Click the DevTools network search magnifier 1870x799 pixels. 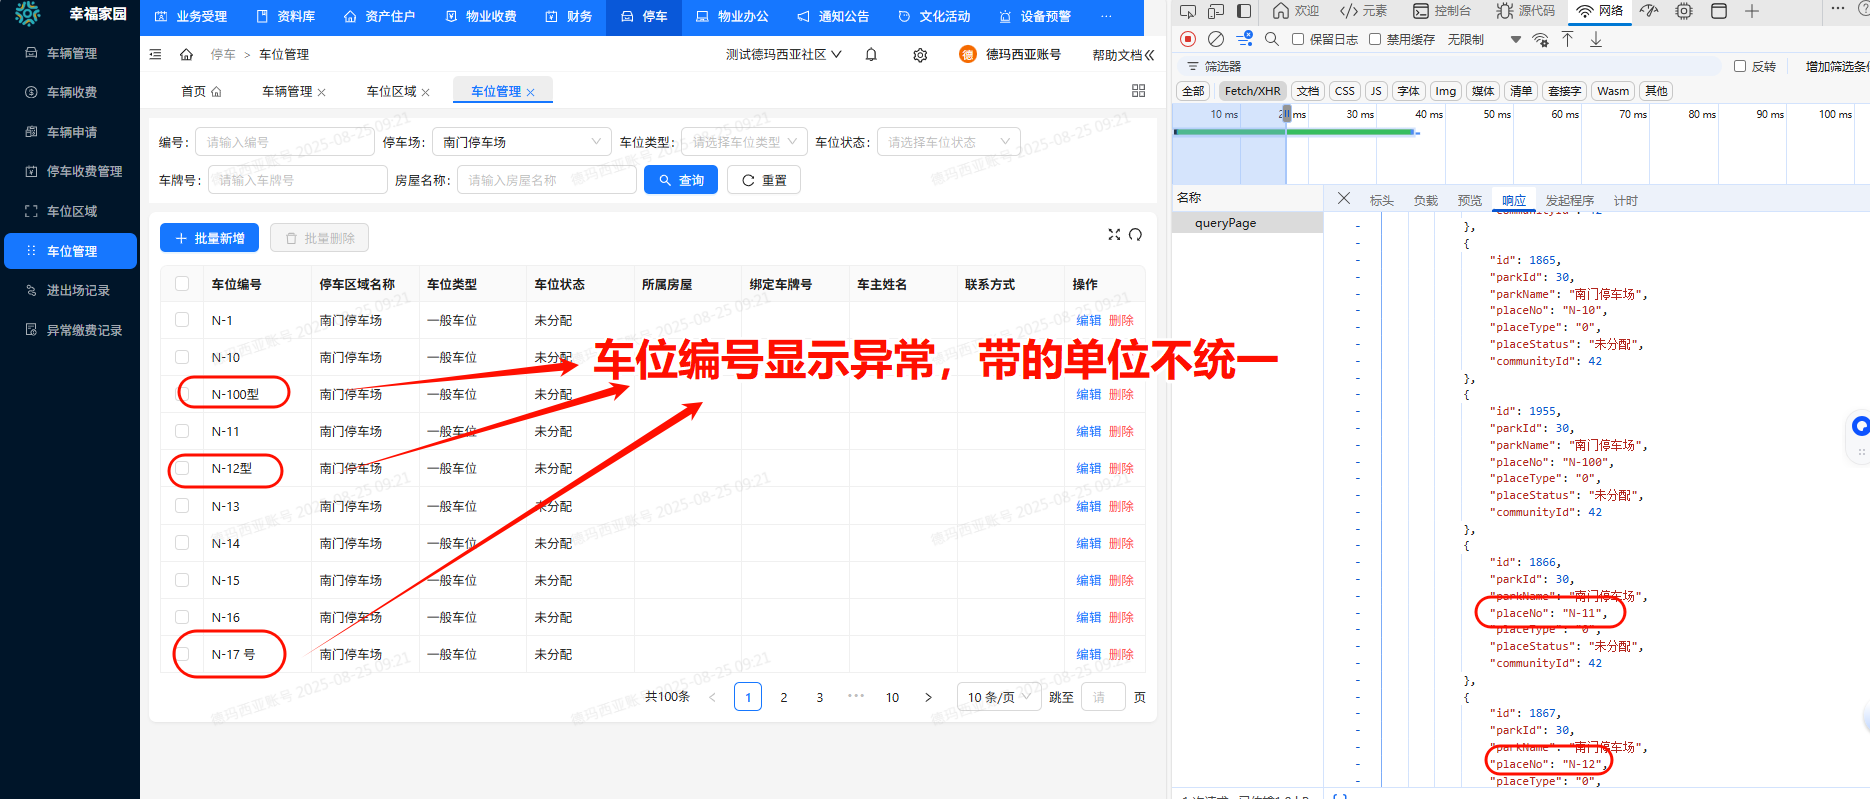point(1272,39)
